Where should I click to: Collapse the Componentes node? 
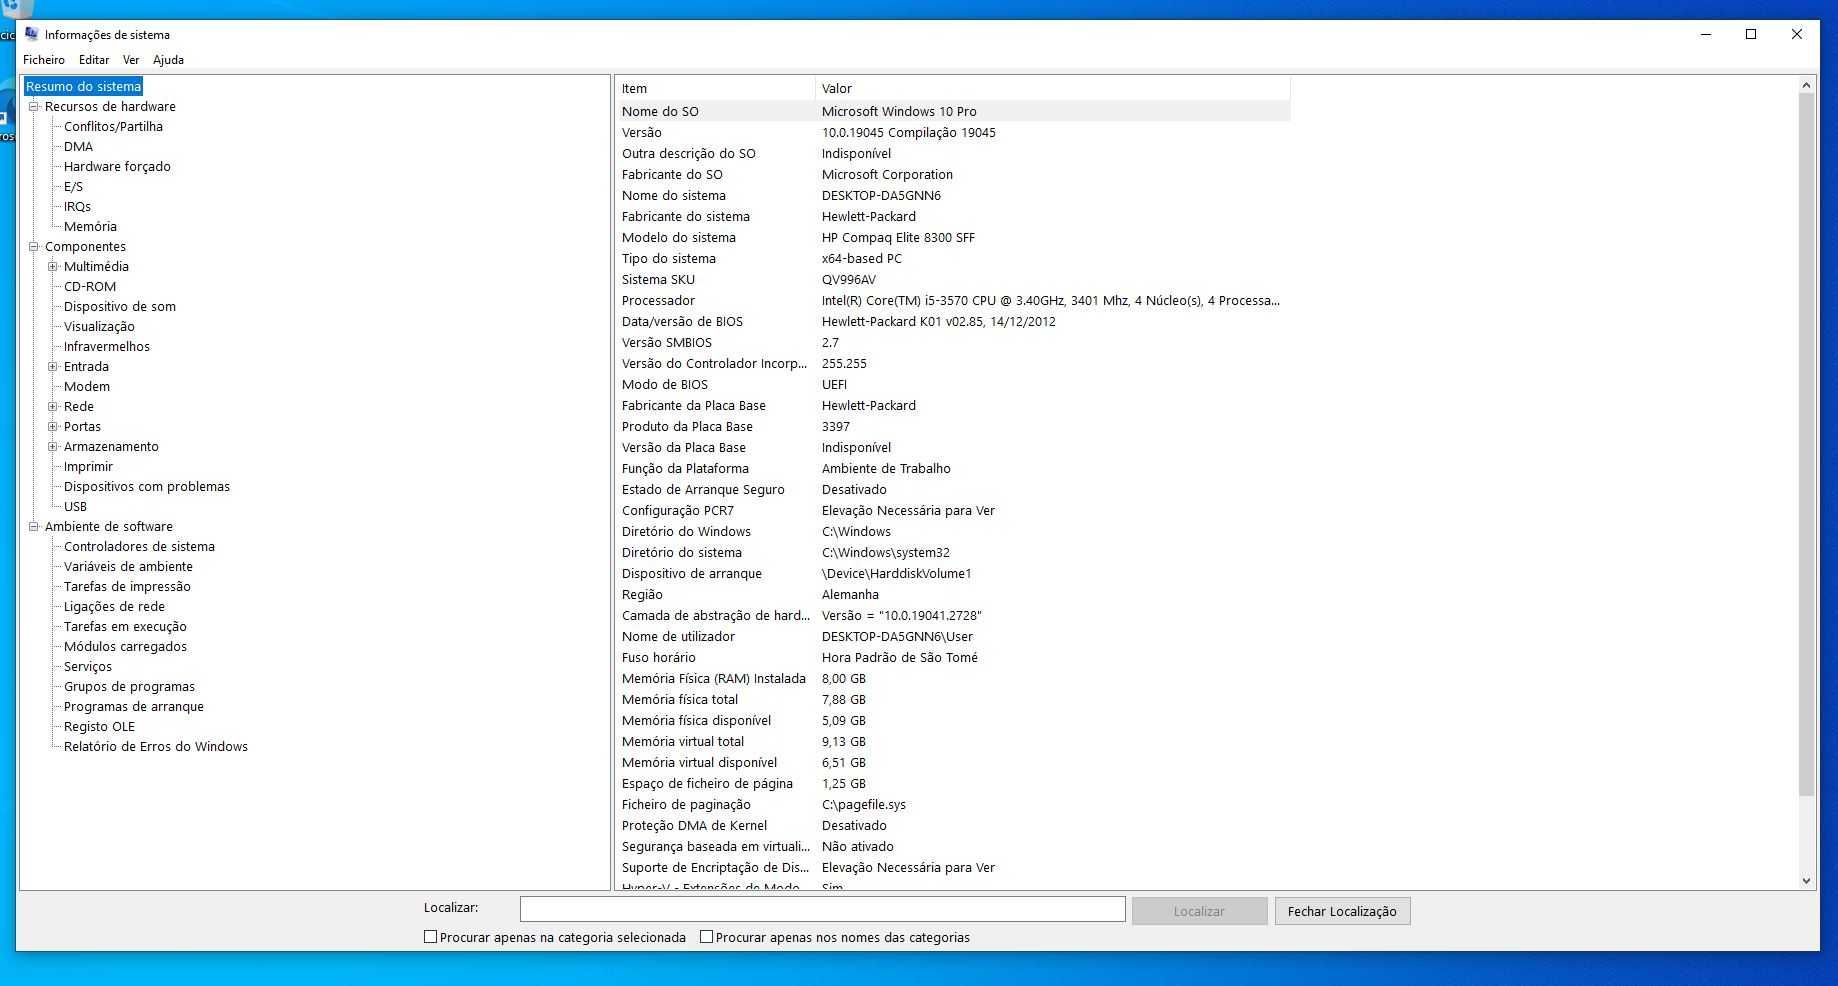point(33,246)
